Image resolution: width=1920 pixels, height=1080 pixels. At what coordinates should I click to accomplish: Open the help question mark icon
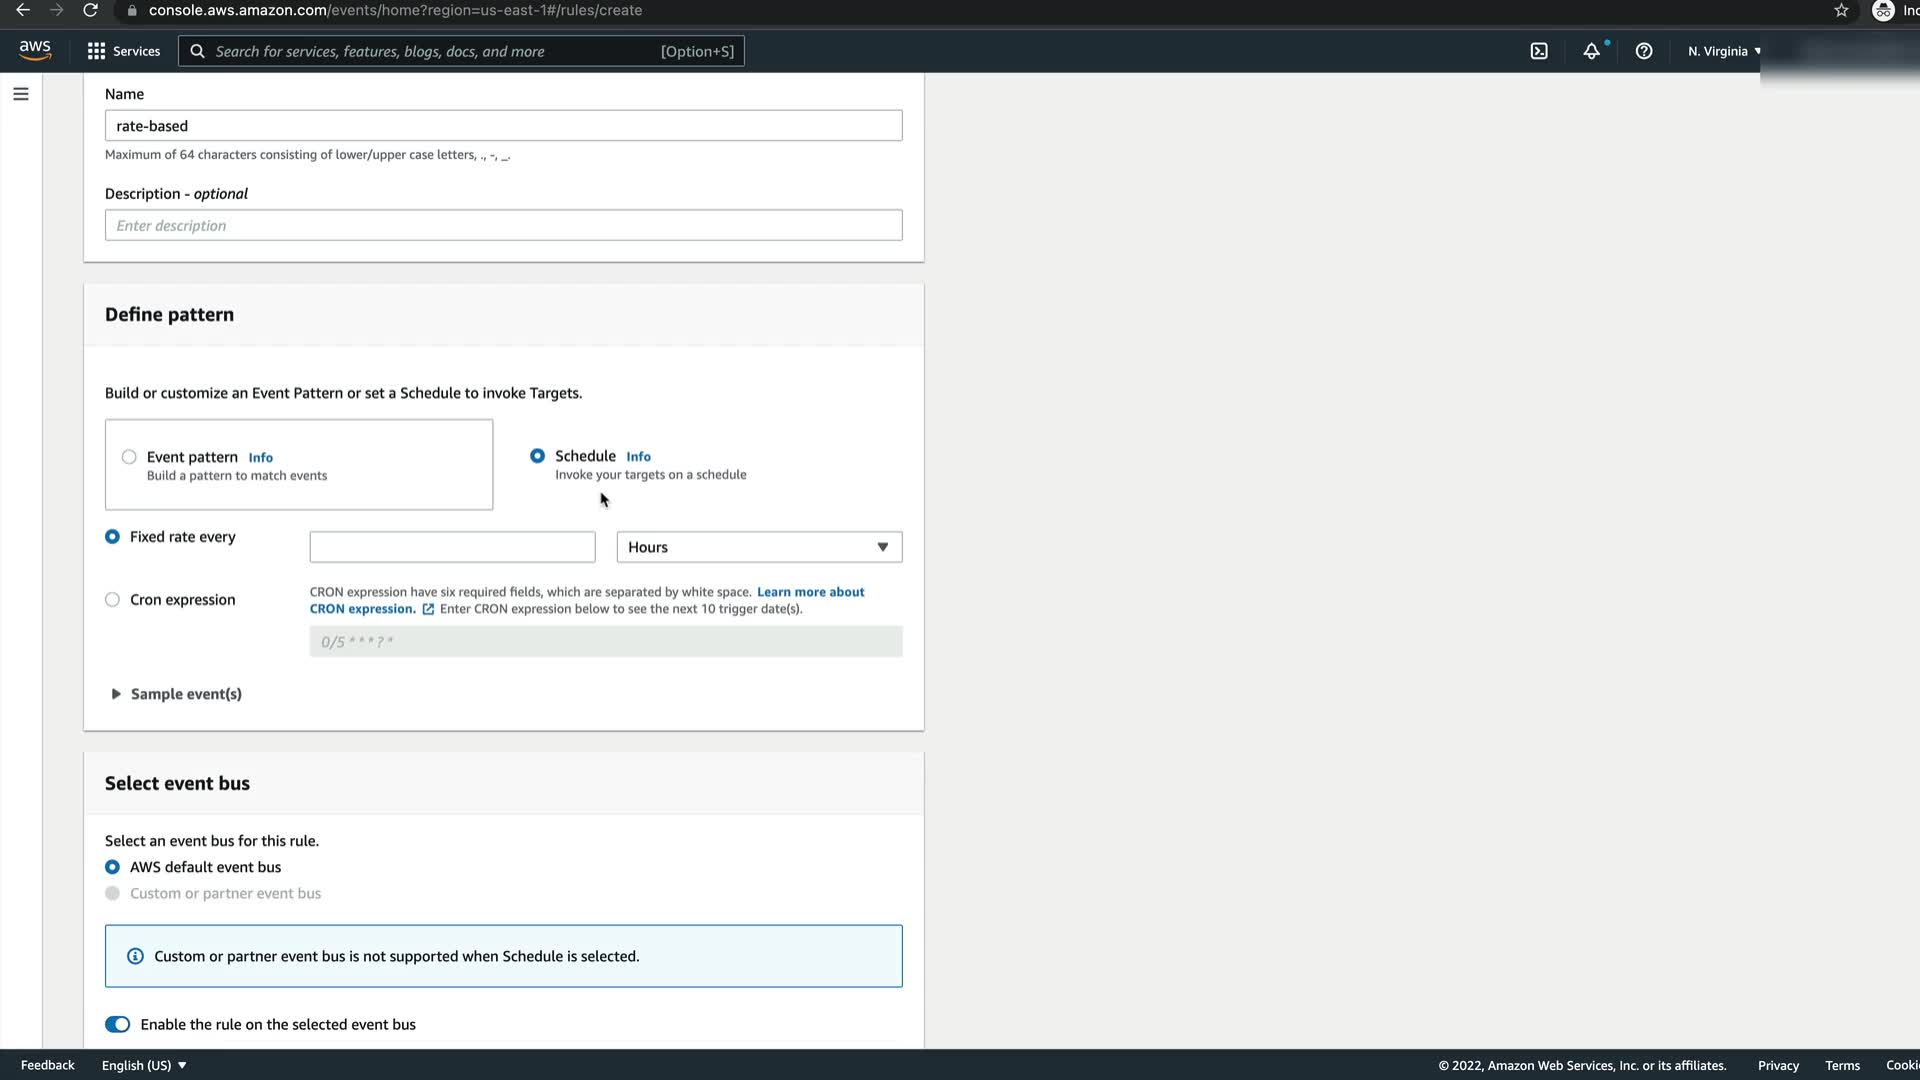[1643, 51]
